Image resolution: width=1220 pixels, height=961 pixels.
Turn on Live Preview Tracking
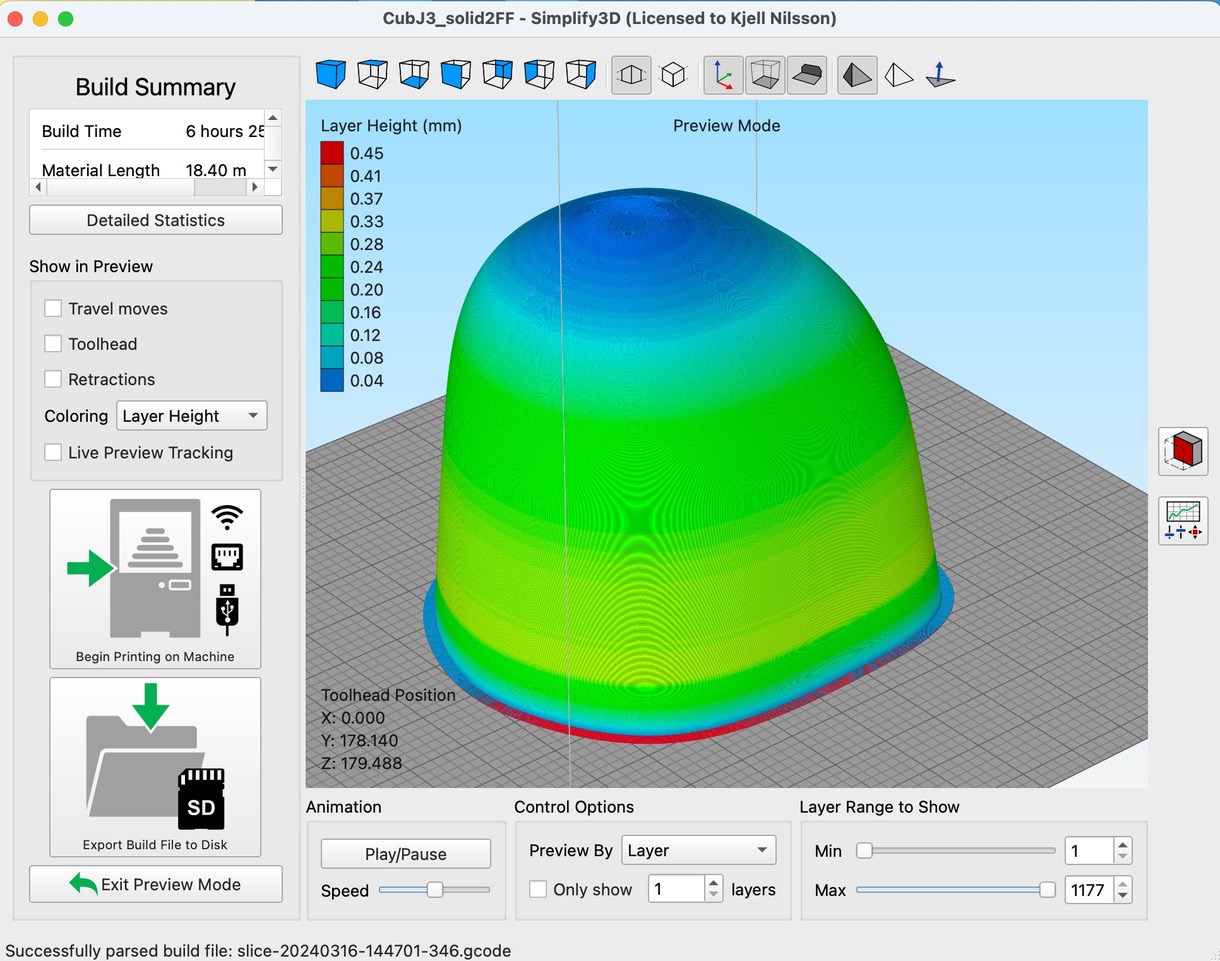click(x=54, y=453)
